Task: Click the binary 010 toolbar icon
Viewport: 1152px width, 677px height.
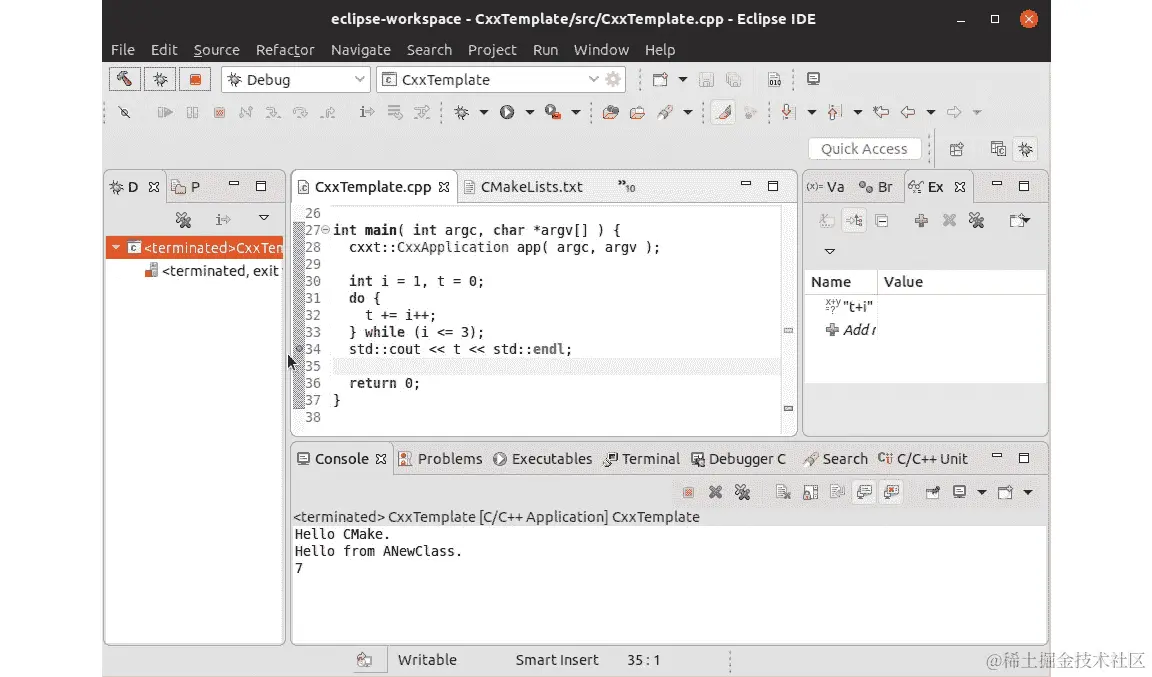Action: 774,79
